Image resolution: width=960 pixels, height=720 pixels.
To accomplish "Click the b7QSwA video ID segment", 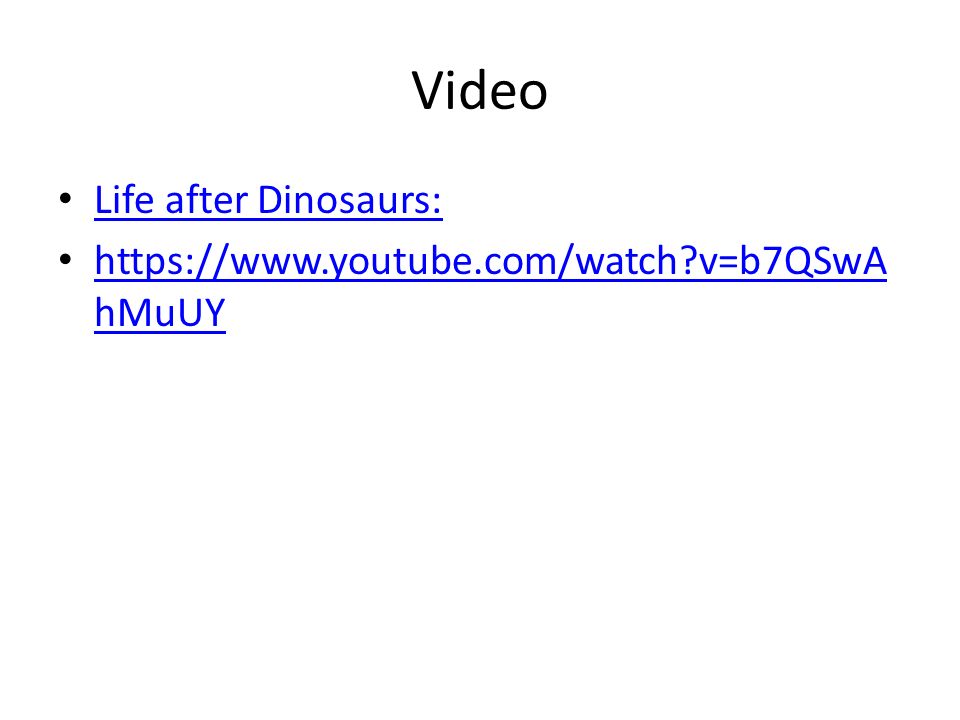I will click(812, 261).
